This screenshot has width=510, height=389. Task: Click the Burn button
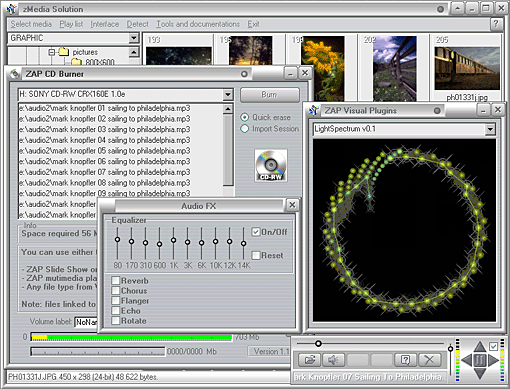pos(269,95)
